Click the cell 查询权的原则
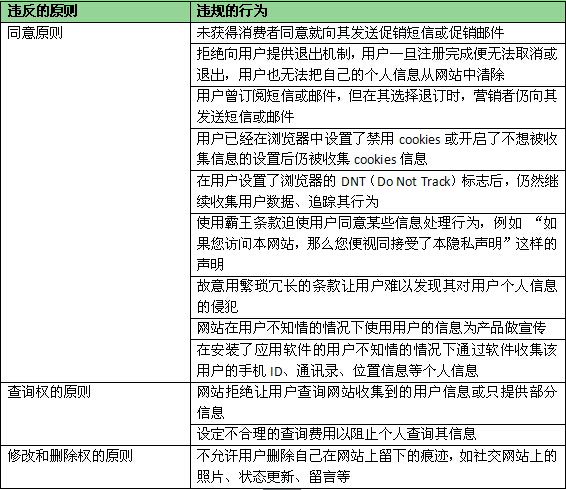This screenshot has width=566, height=490. coord(95,414)
